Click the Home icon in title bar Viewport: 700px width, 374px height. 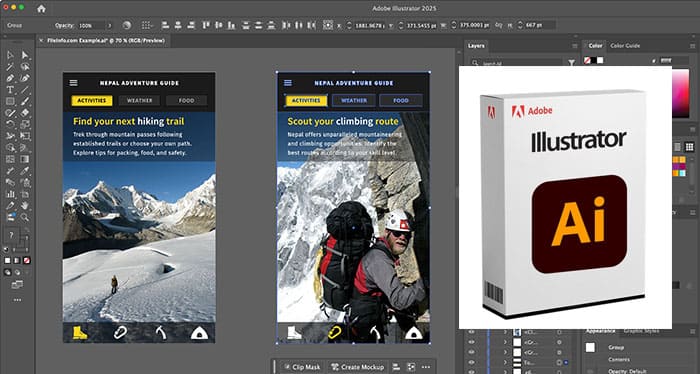[41, 8]
